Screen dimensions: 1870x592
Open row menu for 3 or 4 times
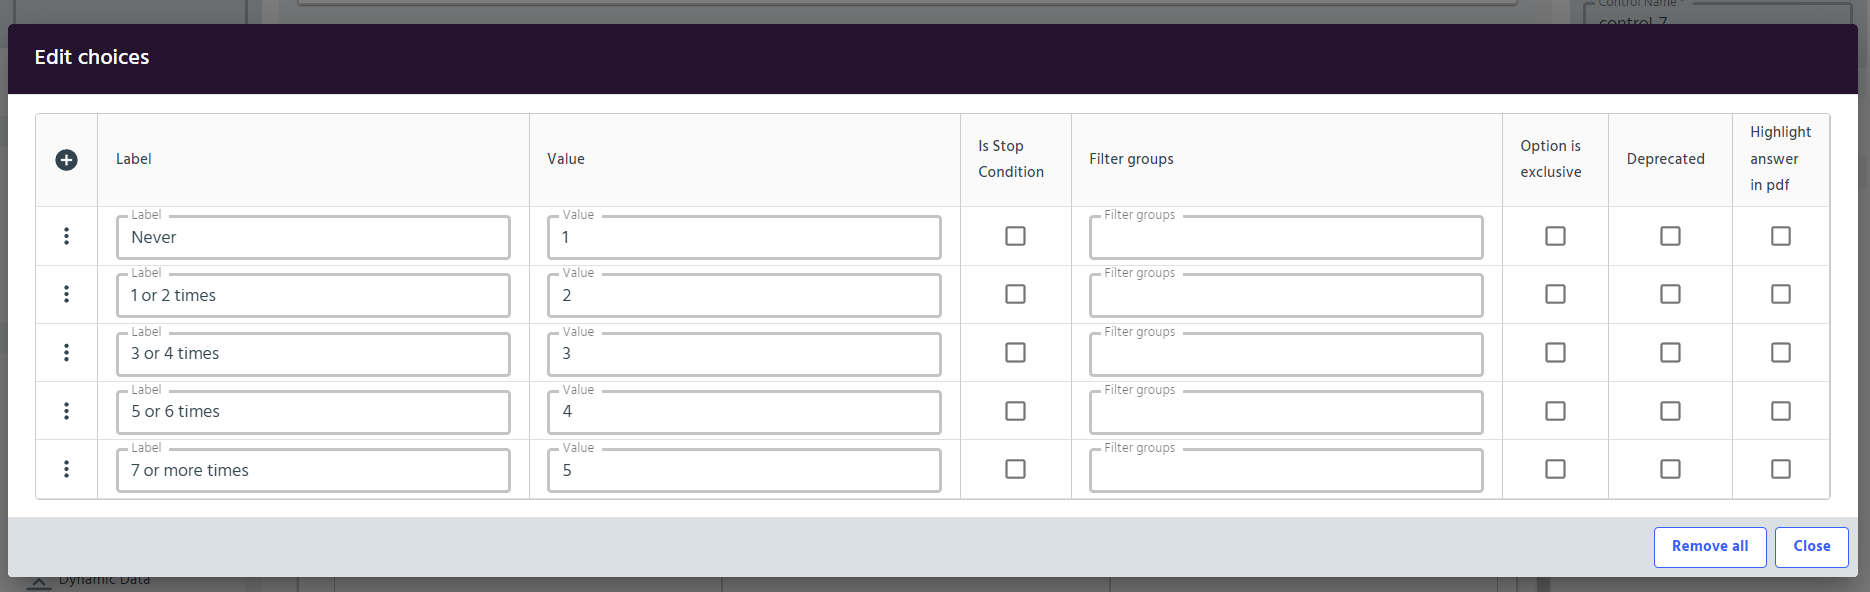pos(66,352)
